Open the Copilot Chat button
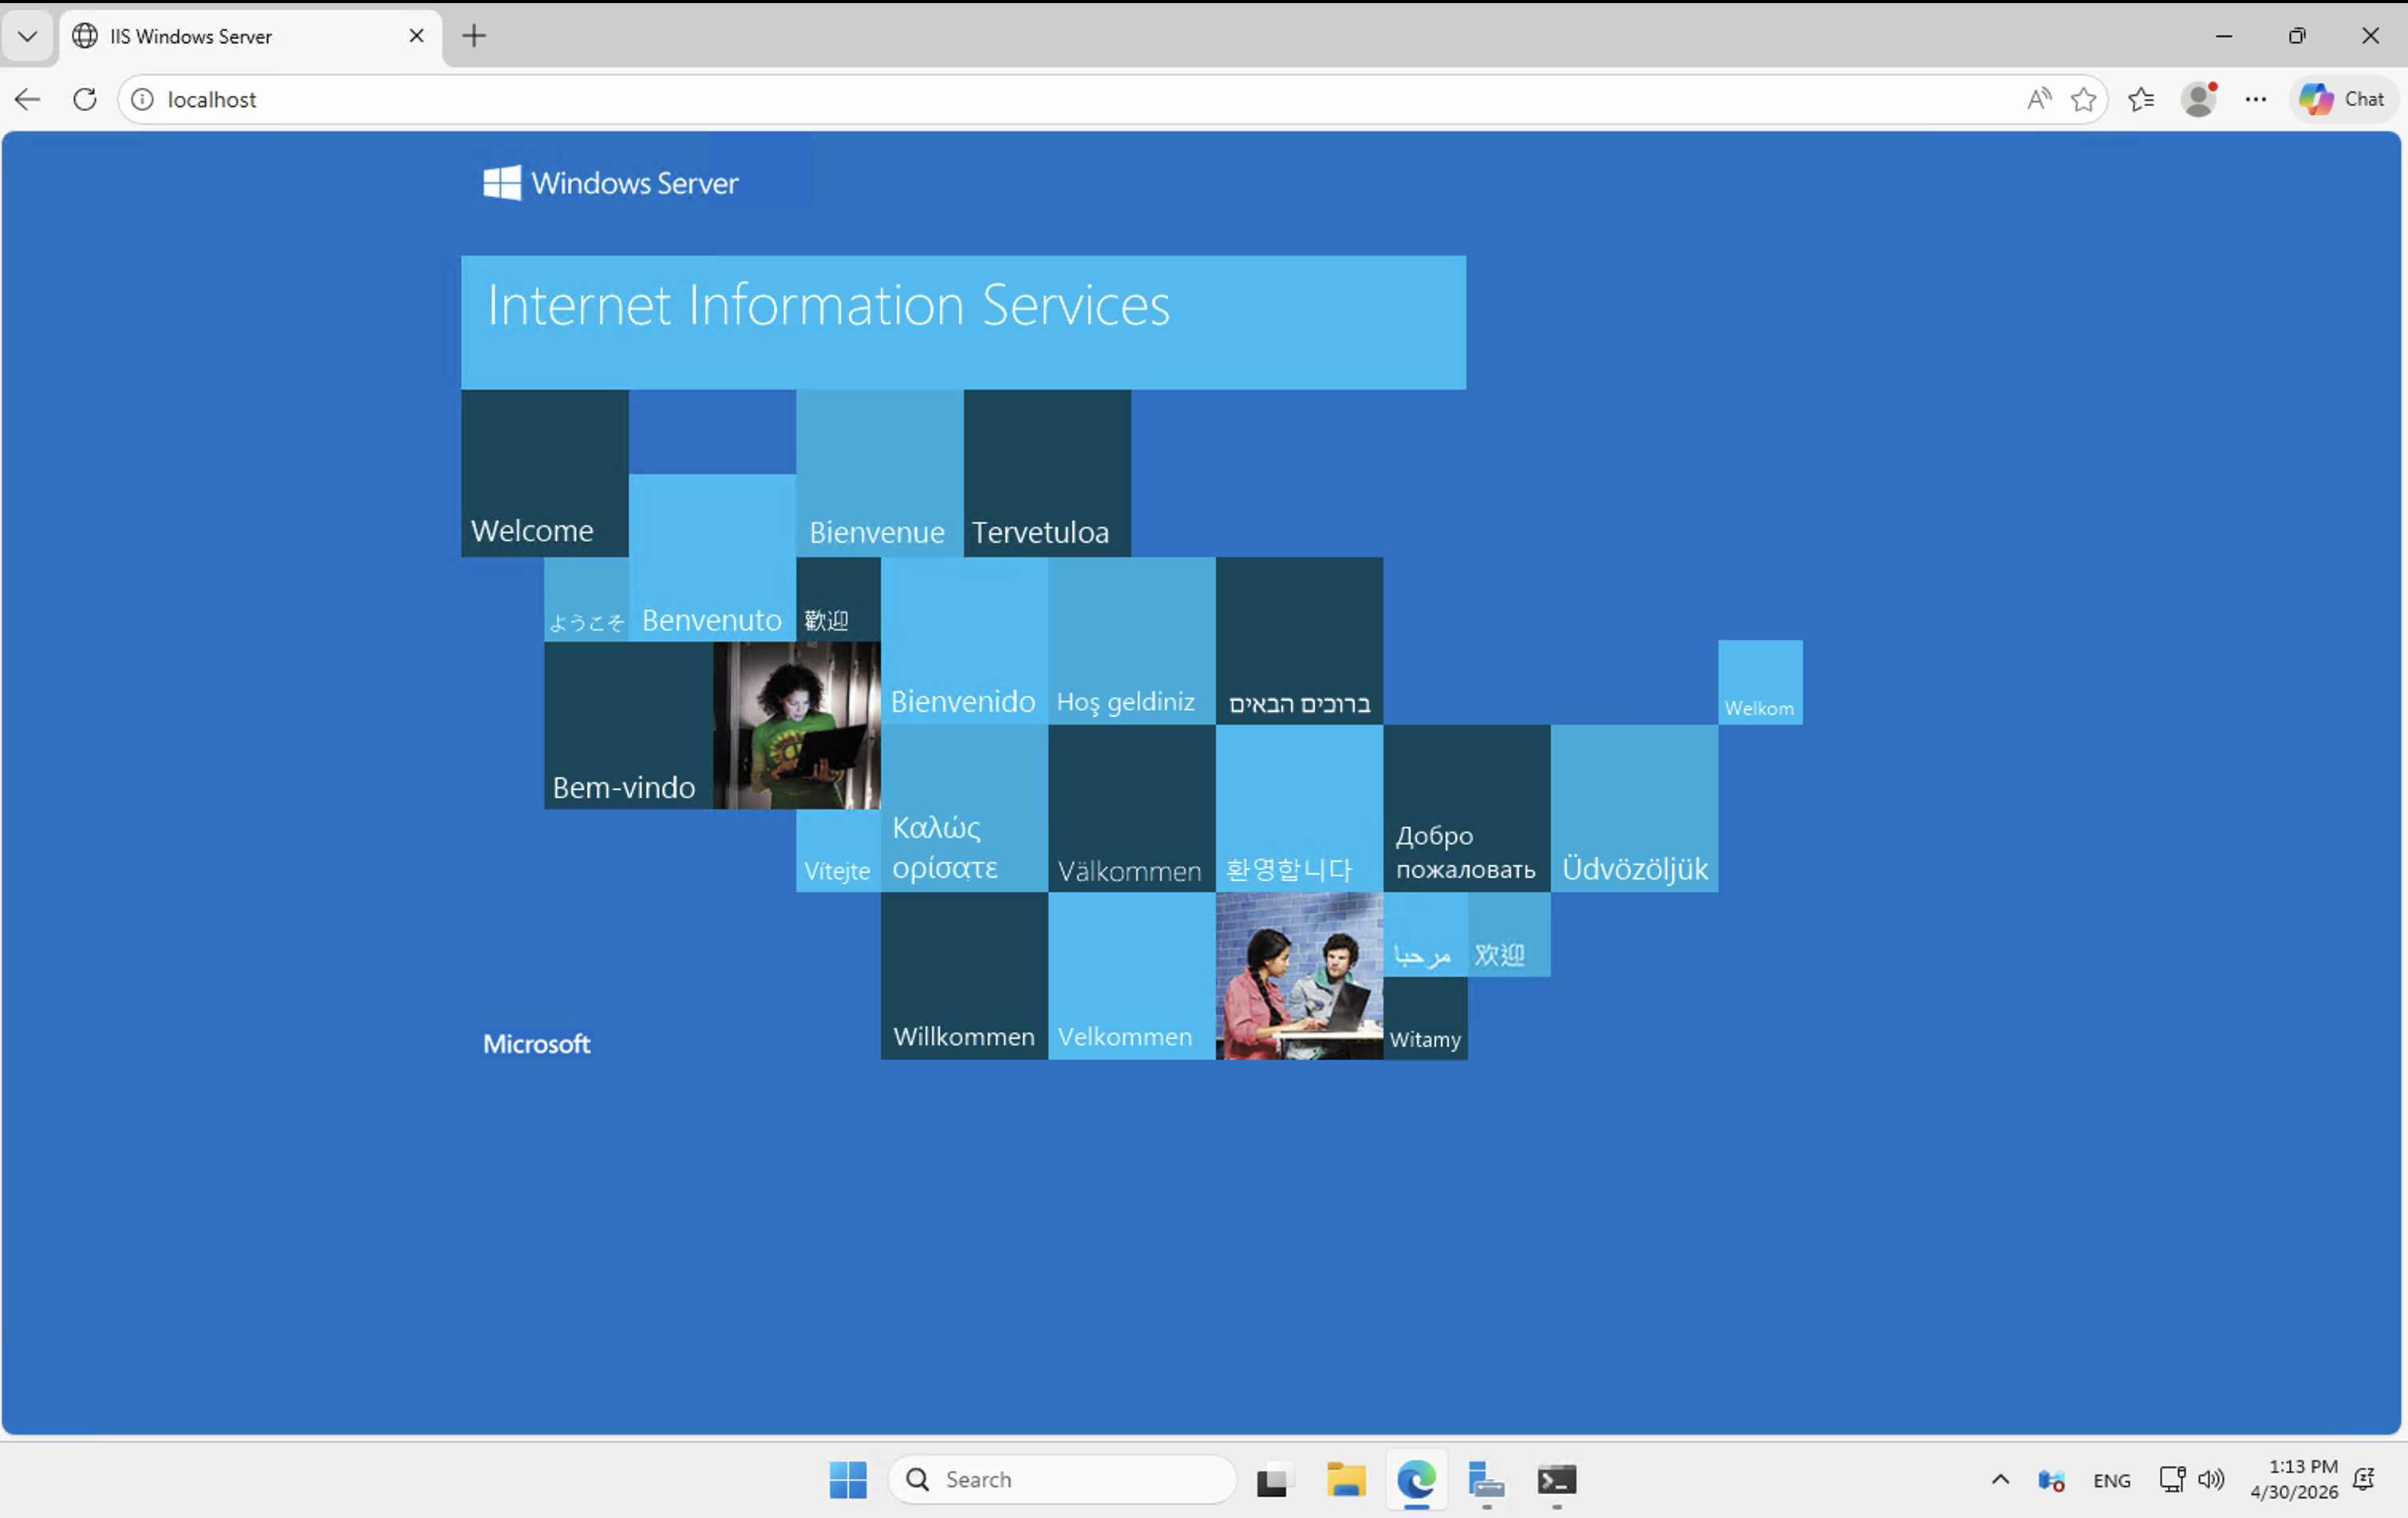 [x=2343, y=99]
